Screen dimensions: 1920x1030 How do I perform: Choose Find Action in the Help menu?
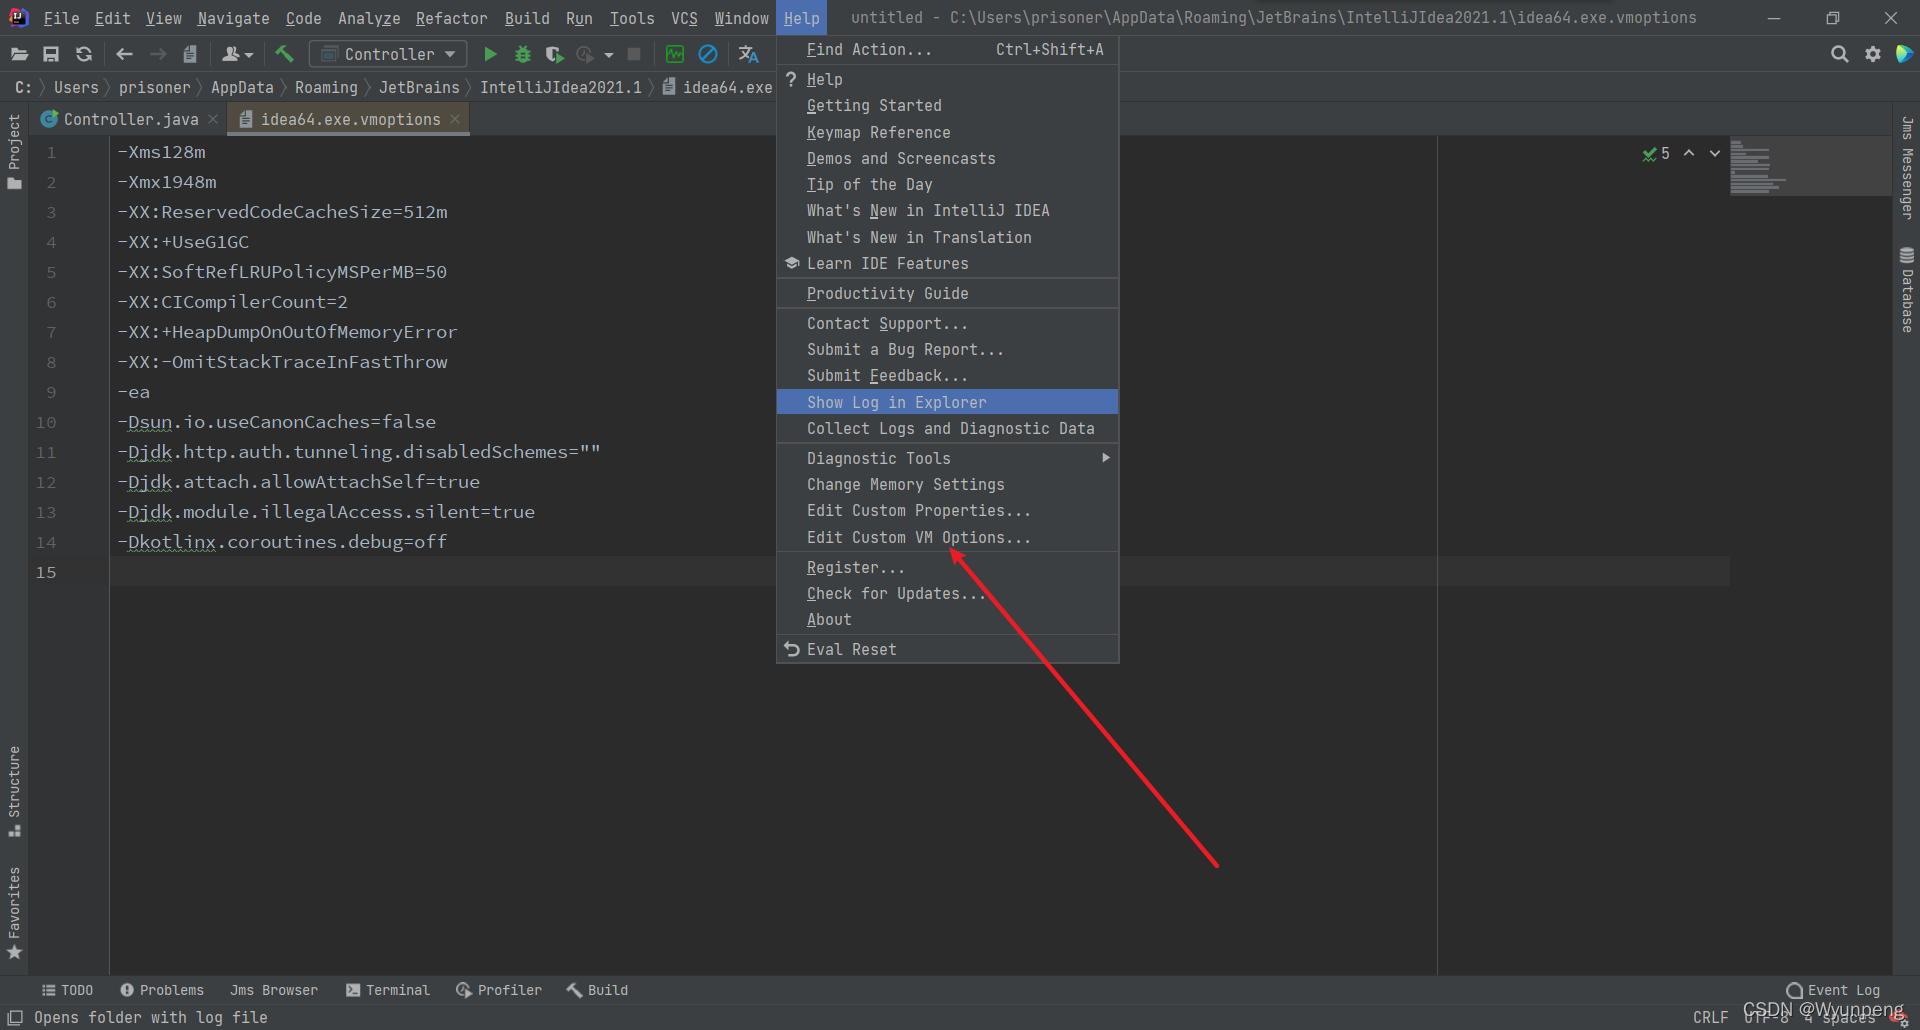pyautogui.click(x=947, y=50)
